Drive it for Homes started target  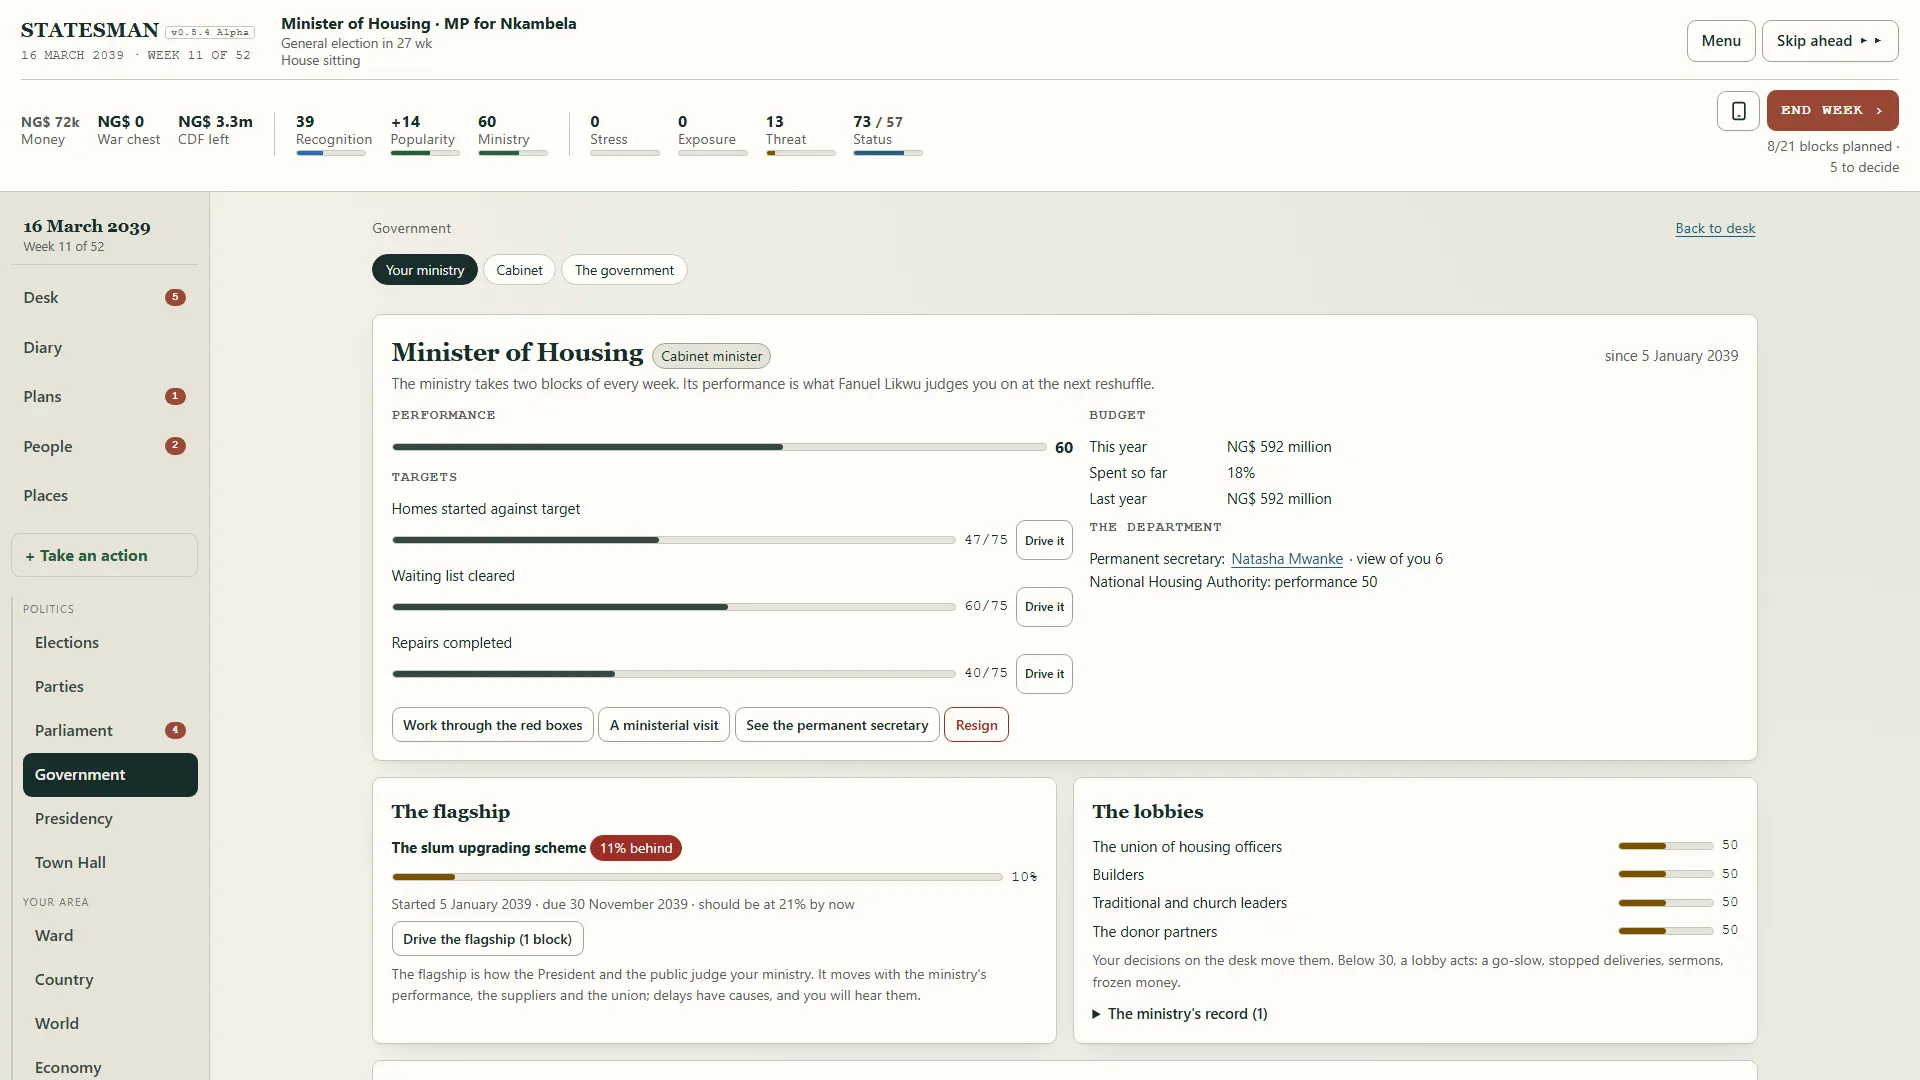[x=1044, y=540]
